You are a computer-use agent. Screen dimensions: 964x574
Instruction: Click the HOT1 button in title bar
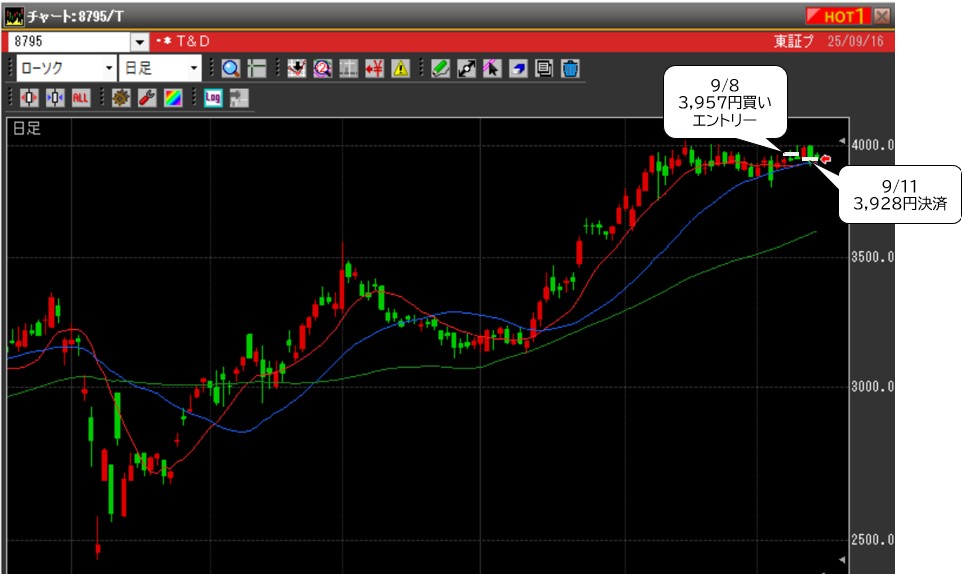click(x=838, y=16)
